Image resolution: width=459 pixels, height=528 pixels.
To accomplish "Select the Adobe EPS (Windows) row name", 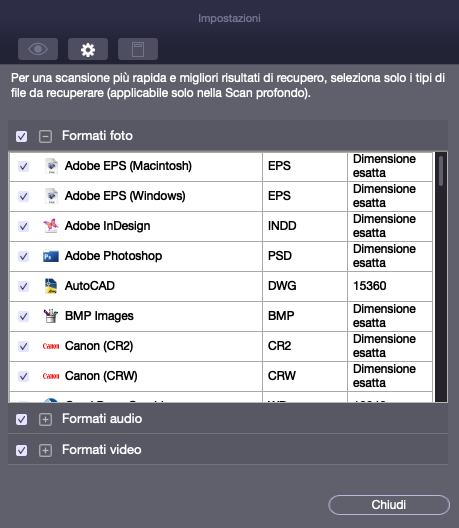I will click(125, 196).
